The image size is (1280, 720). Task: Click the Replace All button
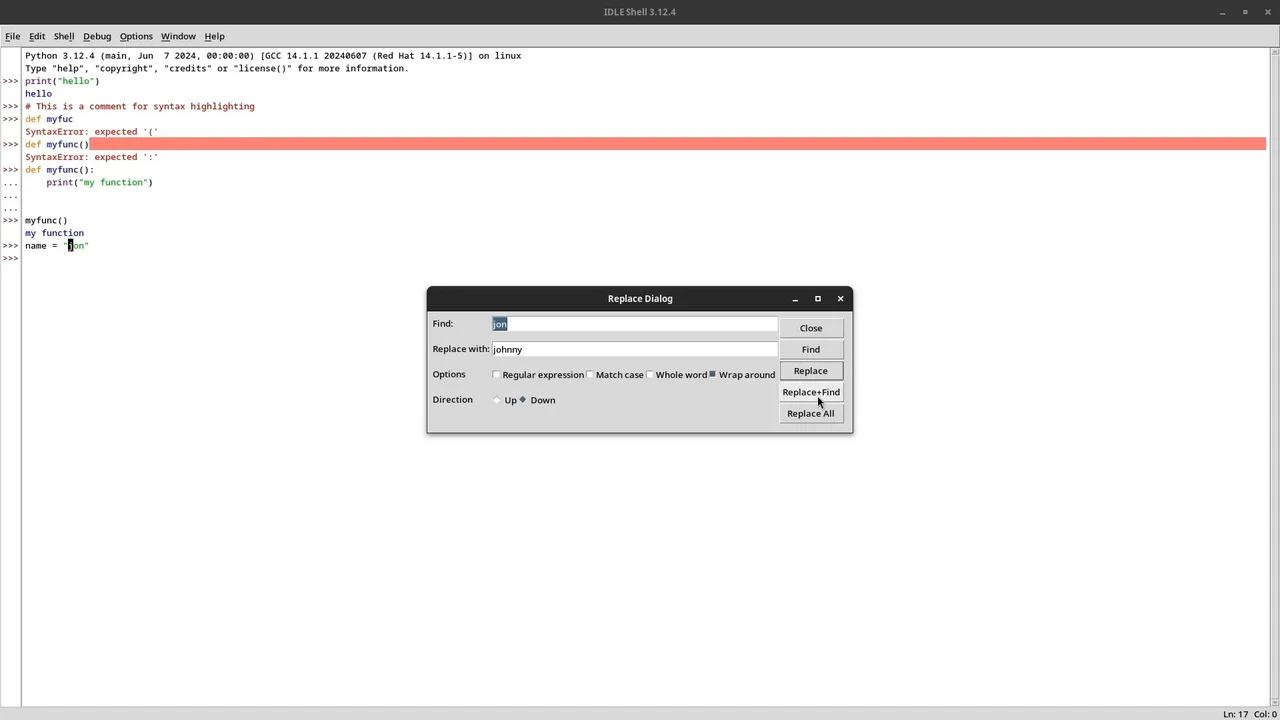(811, 413)
